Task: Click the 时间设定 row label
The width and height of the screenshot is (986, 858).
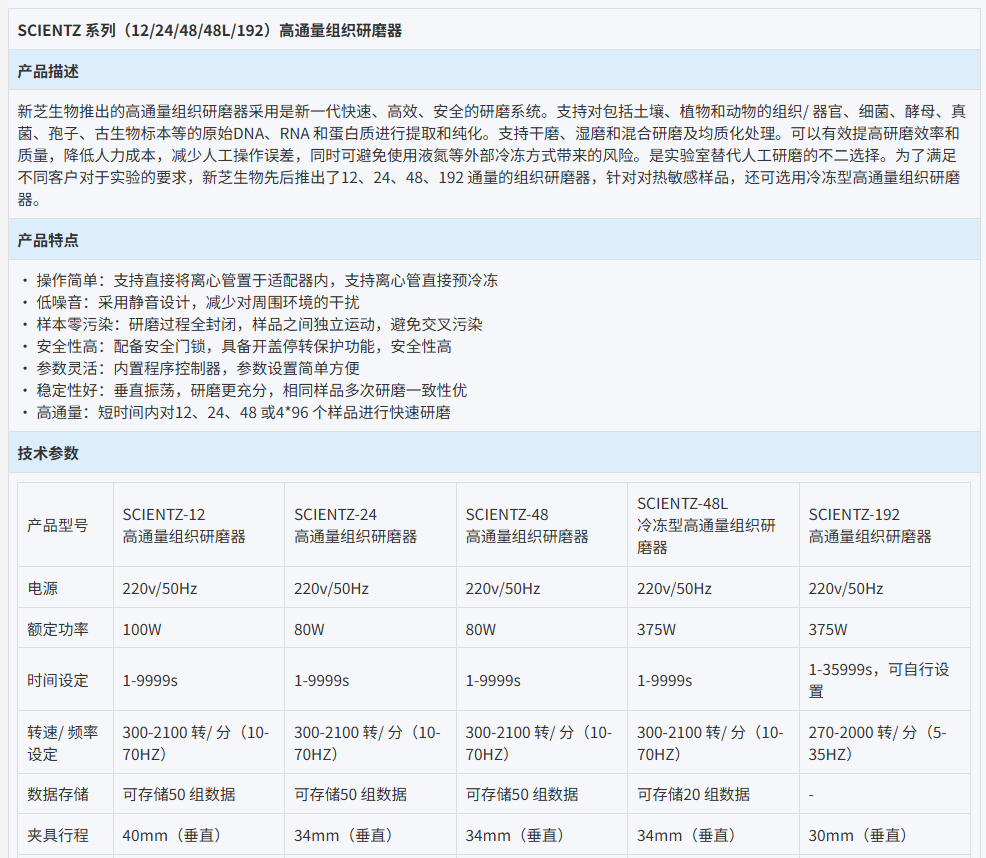Action: point(58,681)
